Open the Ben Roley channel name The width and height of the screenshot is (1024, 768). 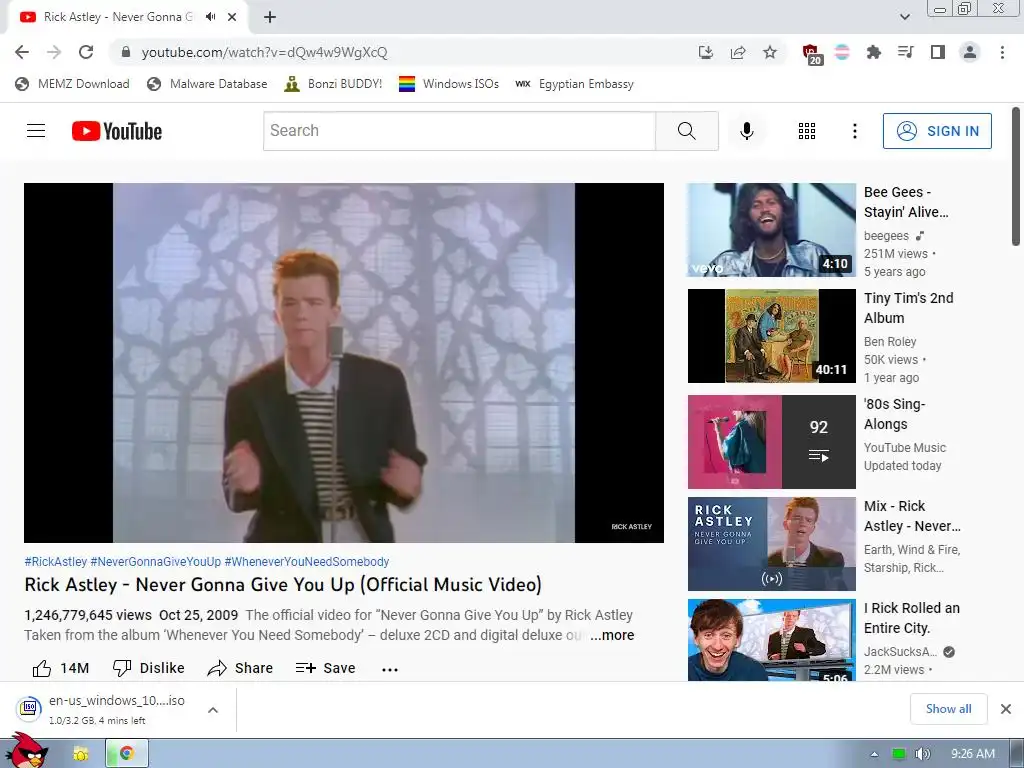890,342
